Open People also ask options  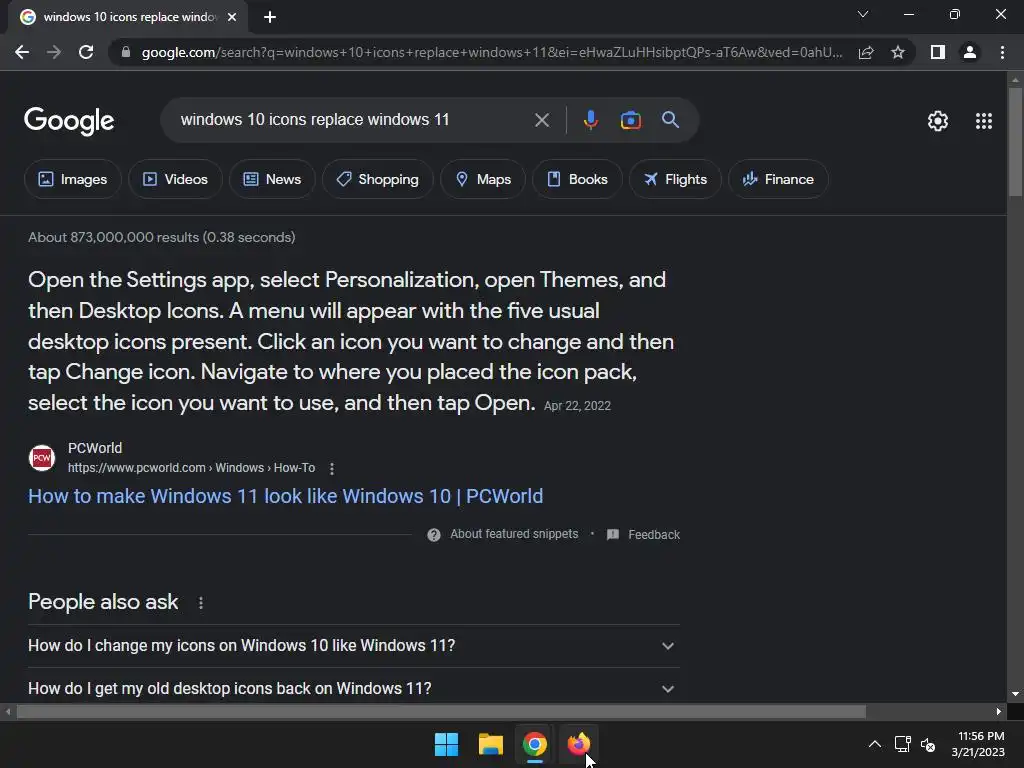[x=200, y=603]
